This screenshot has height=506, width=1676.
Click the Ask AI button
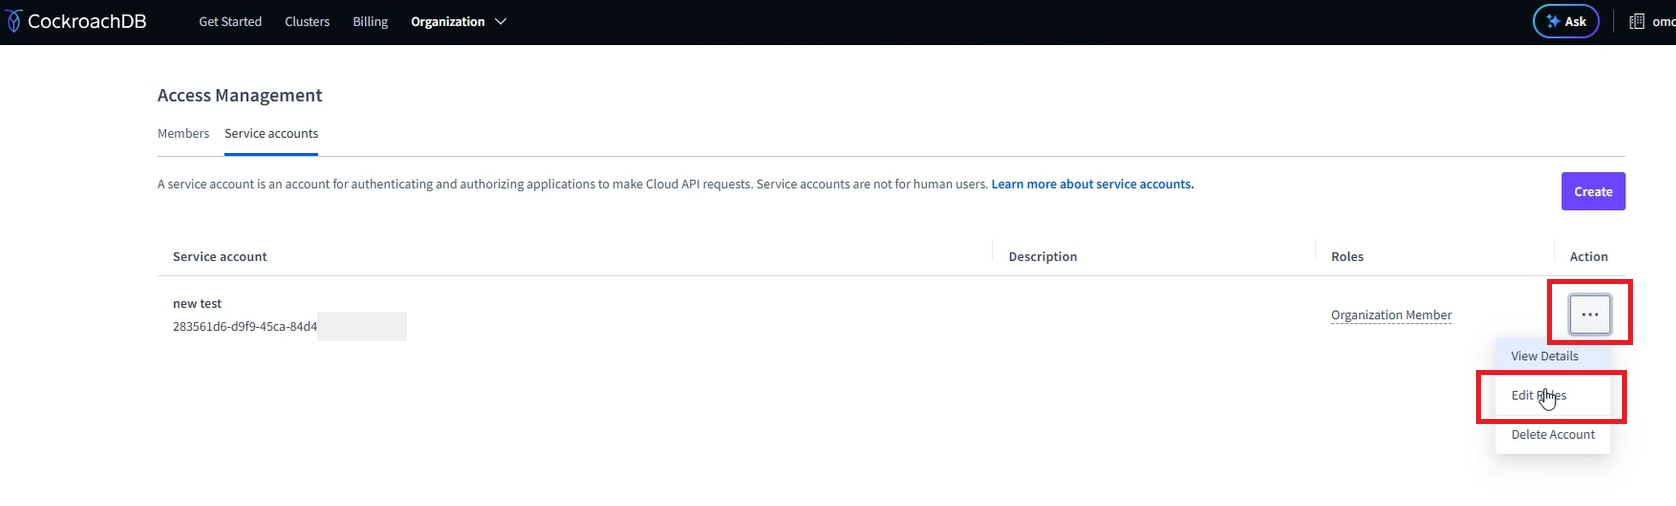coord(1566,21)
